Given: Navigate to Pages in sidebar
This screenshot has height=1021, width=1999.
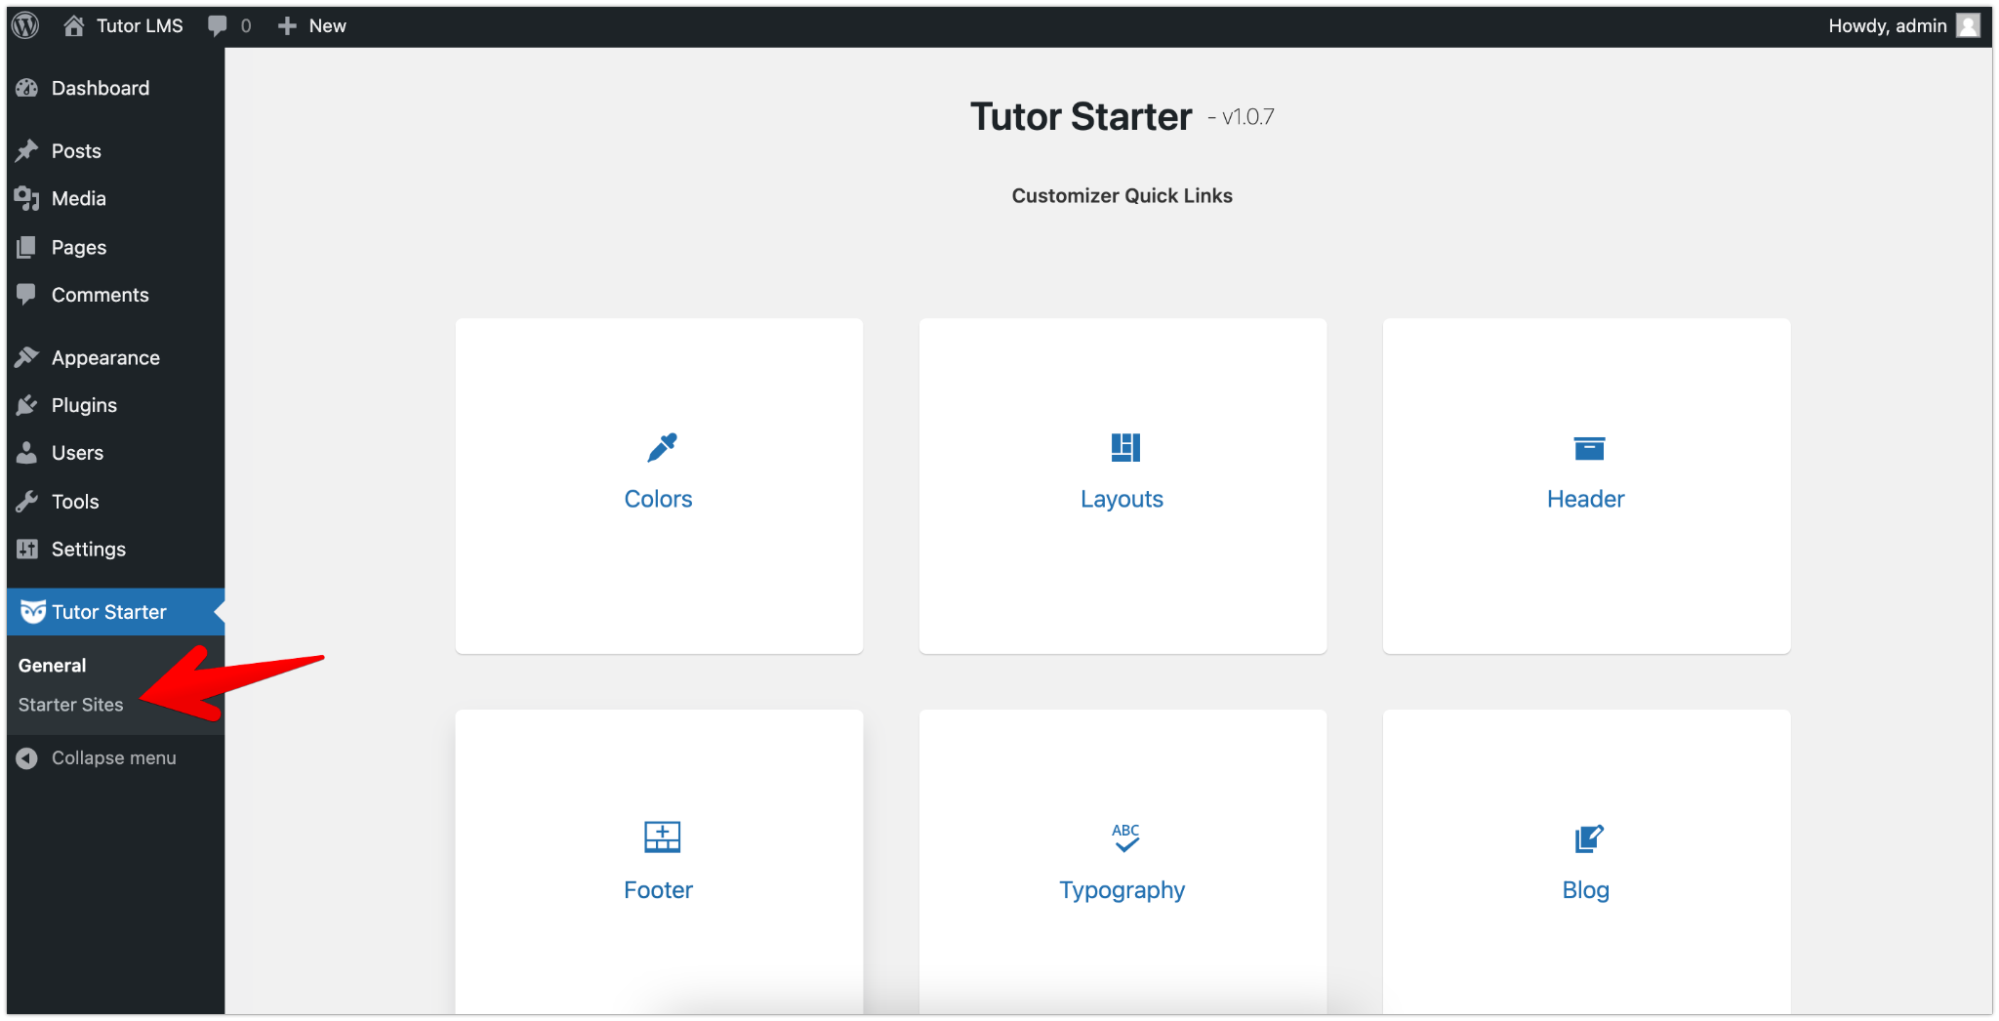Looking at the screenshot, I should pyautogui.click(x=116, y=247).
